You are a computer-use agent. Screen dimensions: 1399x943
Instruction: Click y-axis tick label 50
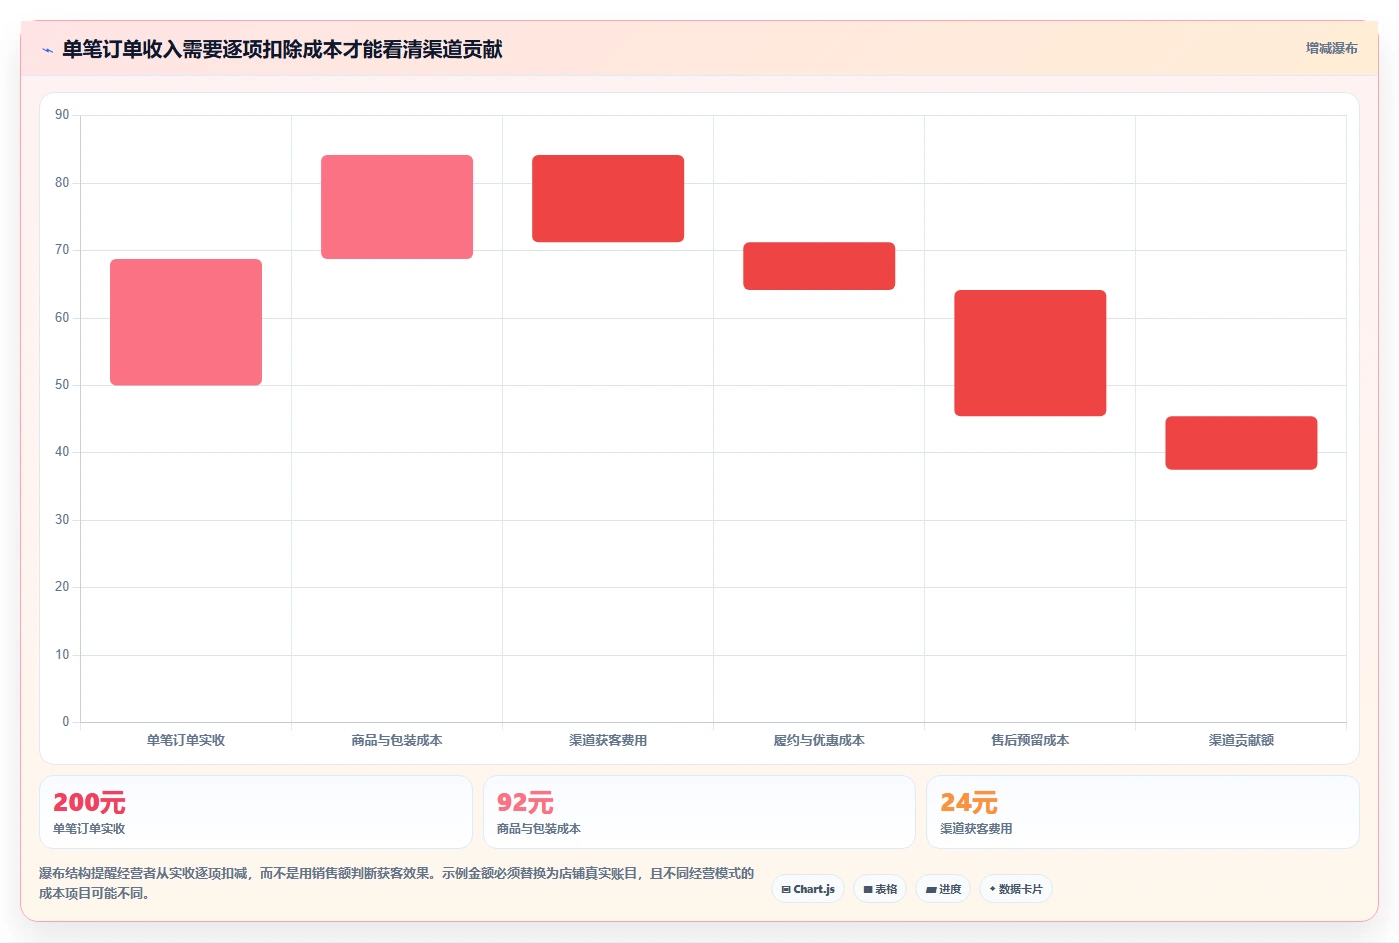(x=62, y=385)
